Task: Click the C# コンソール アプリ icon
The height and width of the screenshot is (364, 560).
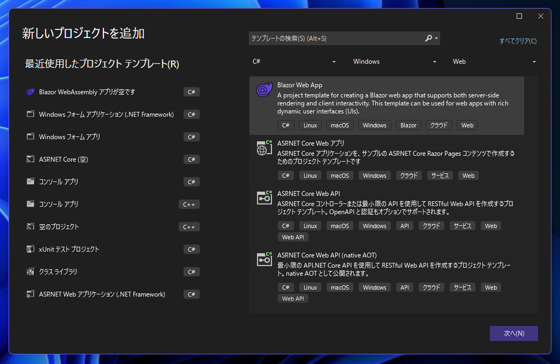Action: [x=30, y=181]
